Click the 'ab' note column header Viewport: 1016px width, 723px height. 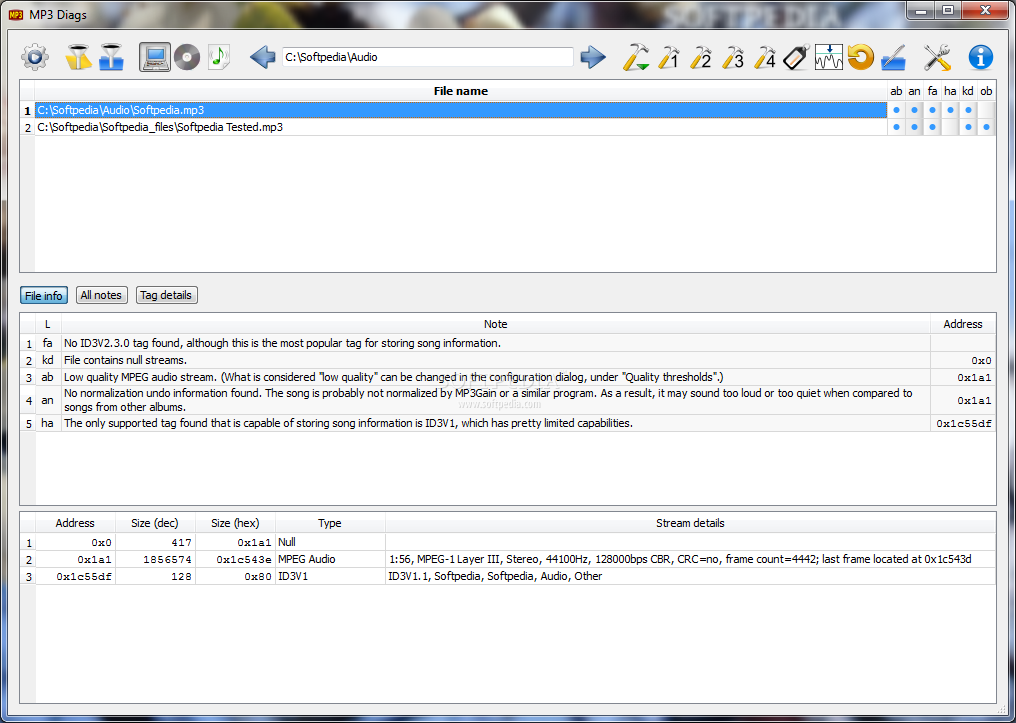pos(896,91)
